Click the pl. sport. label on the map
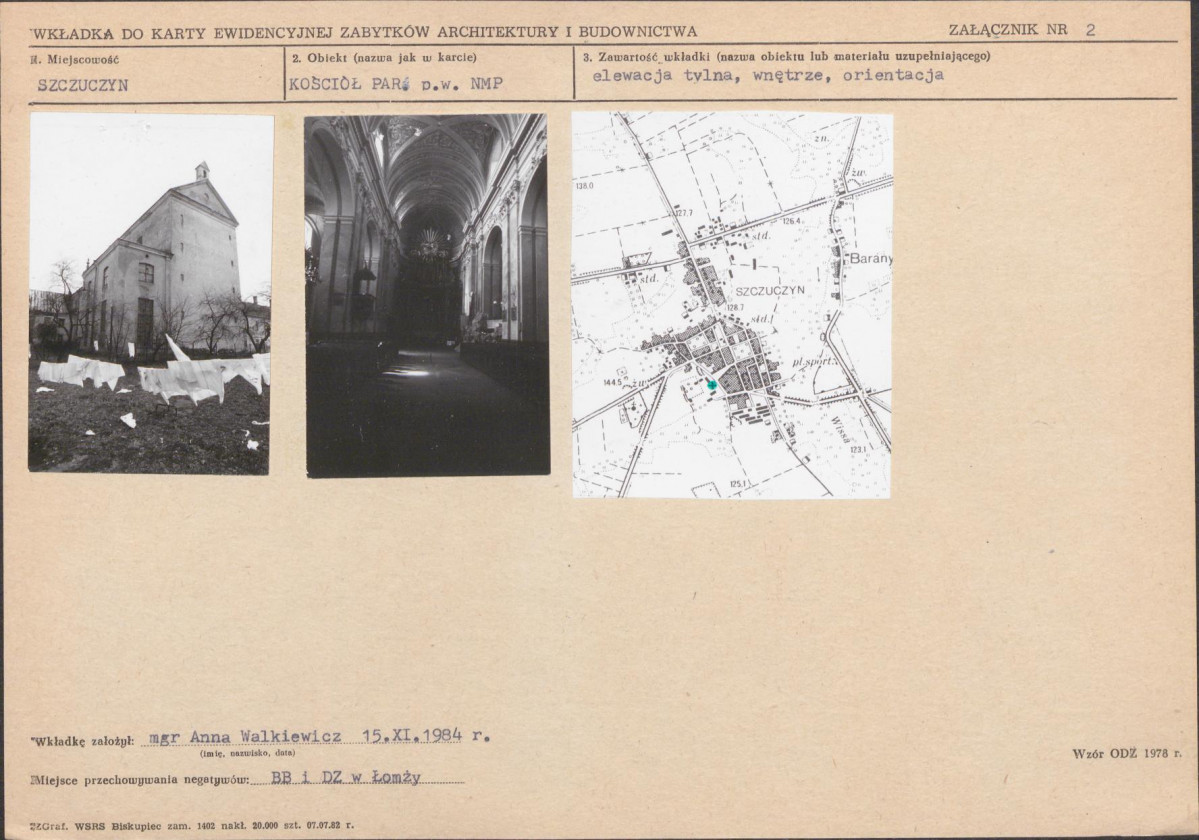Image resolution: width=1199 pixels, height=840 pixels. point(816,360)
